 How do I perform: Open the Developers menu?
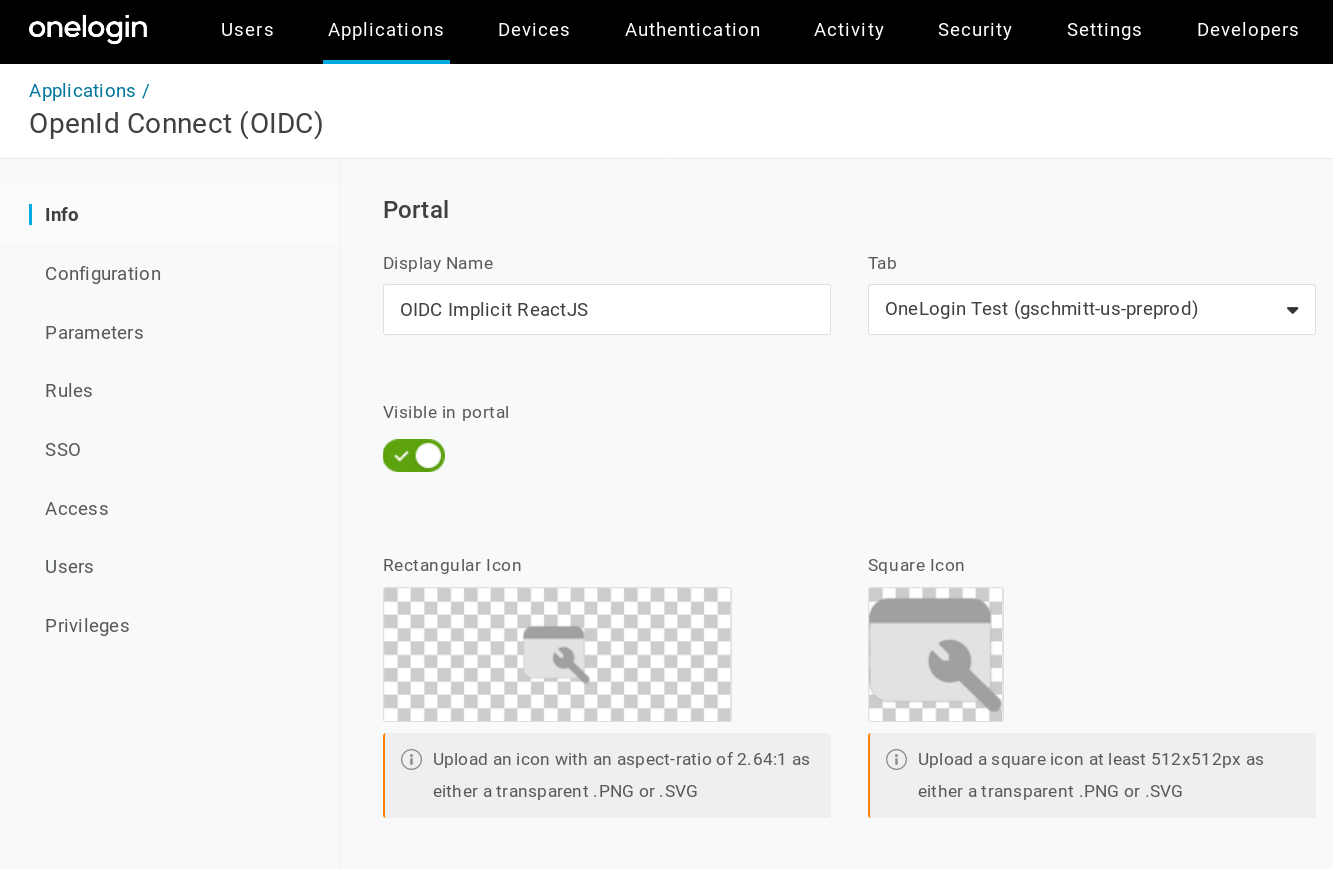1248,30
